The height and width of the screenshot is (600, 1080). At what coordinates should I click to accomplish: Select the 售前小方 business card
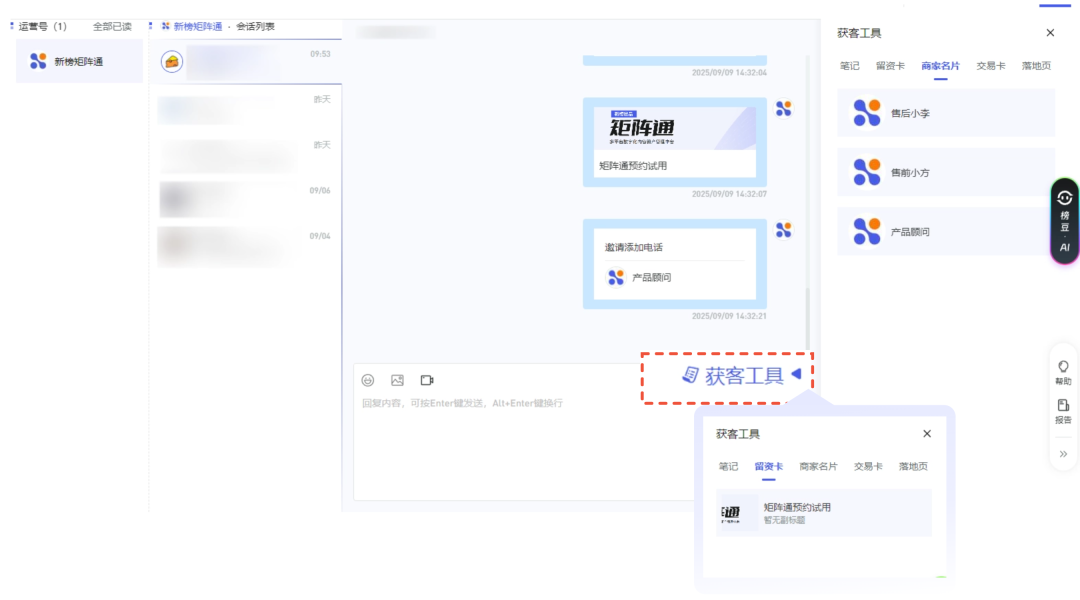point(946,172)
